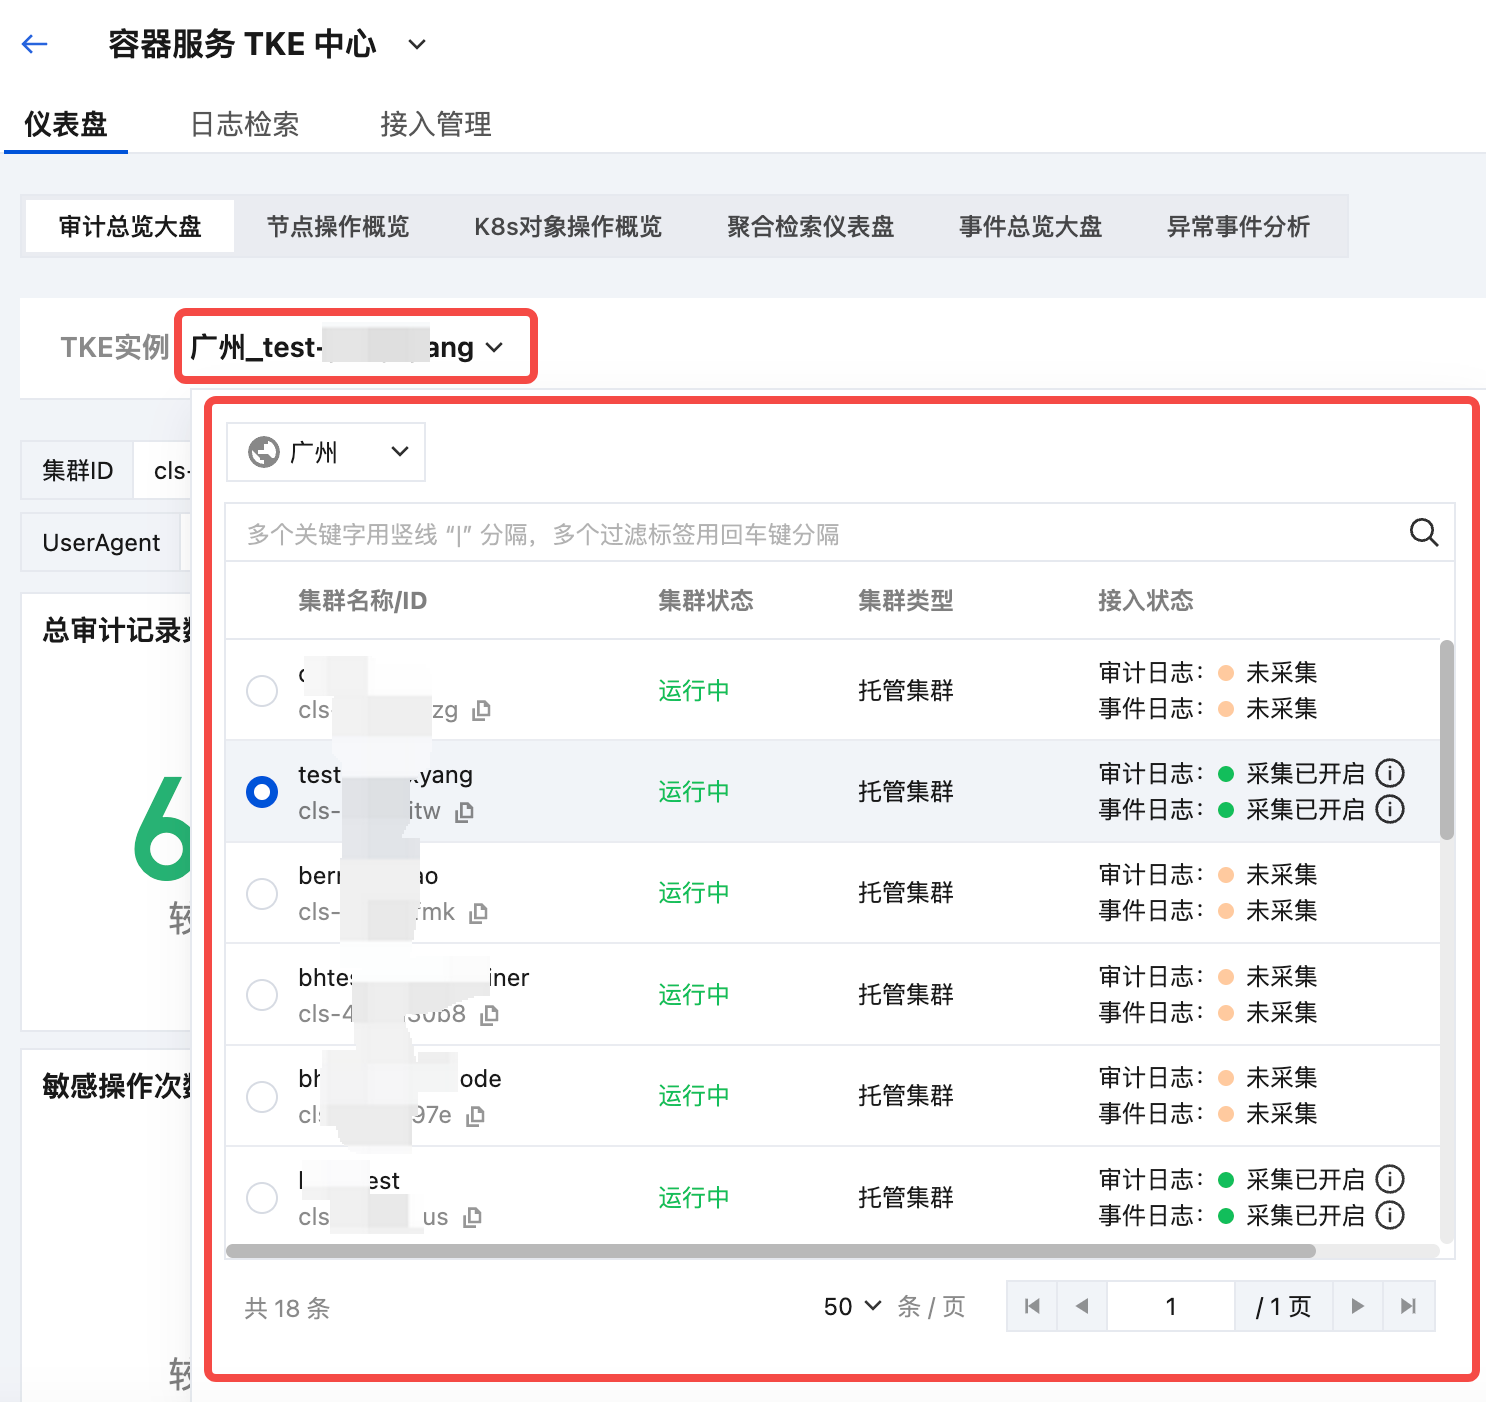Click the globe icon beside 广州
The width and height of the screenshot is (1486, 1402).
coord(264,452)
